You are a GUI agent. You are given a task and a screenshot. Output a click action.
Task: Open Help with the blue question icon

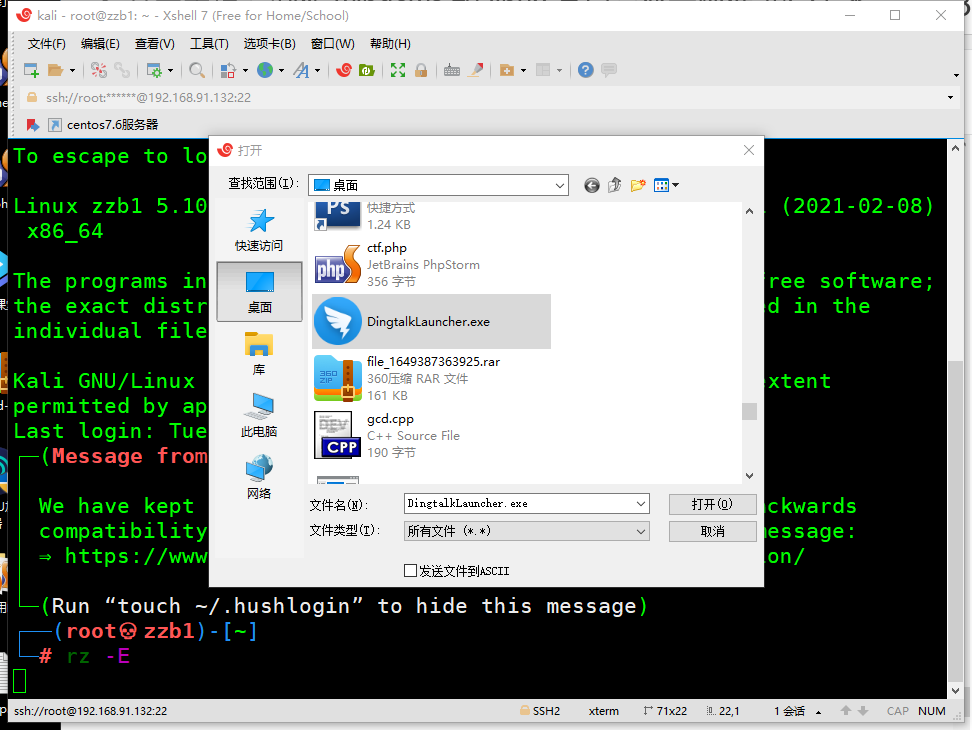(586, 70)
